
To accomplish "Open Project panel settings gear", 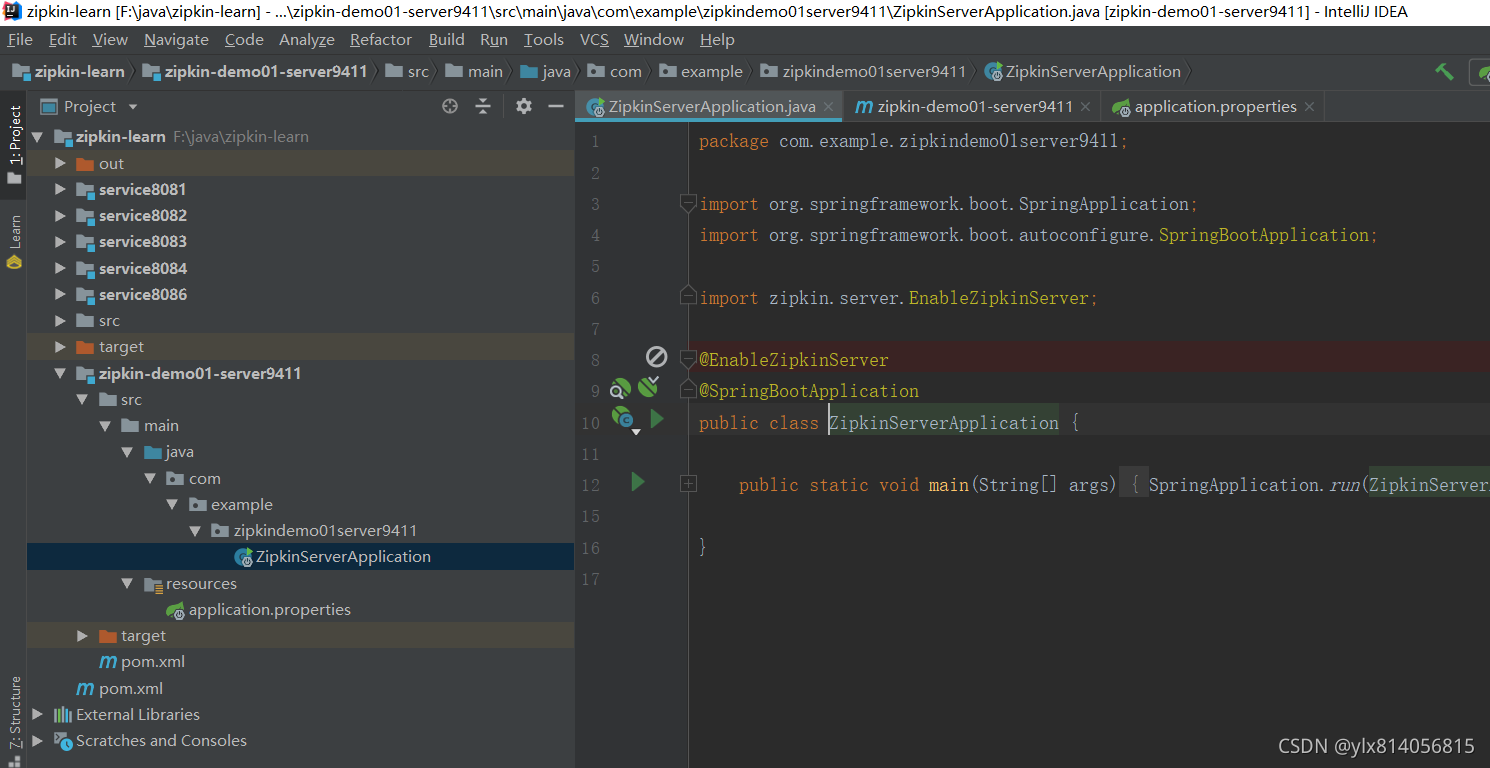I will pos(523,106).
